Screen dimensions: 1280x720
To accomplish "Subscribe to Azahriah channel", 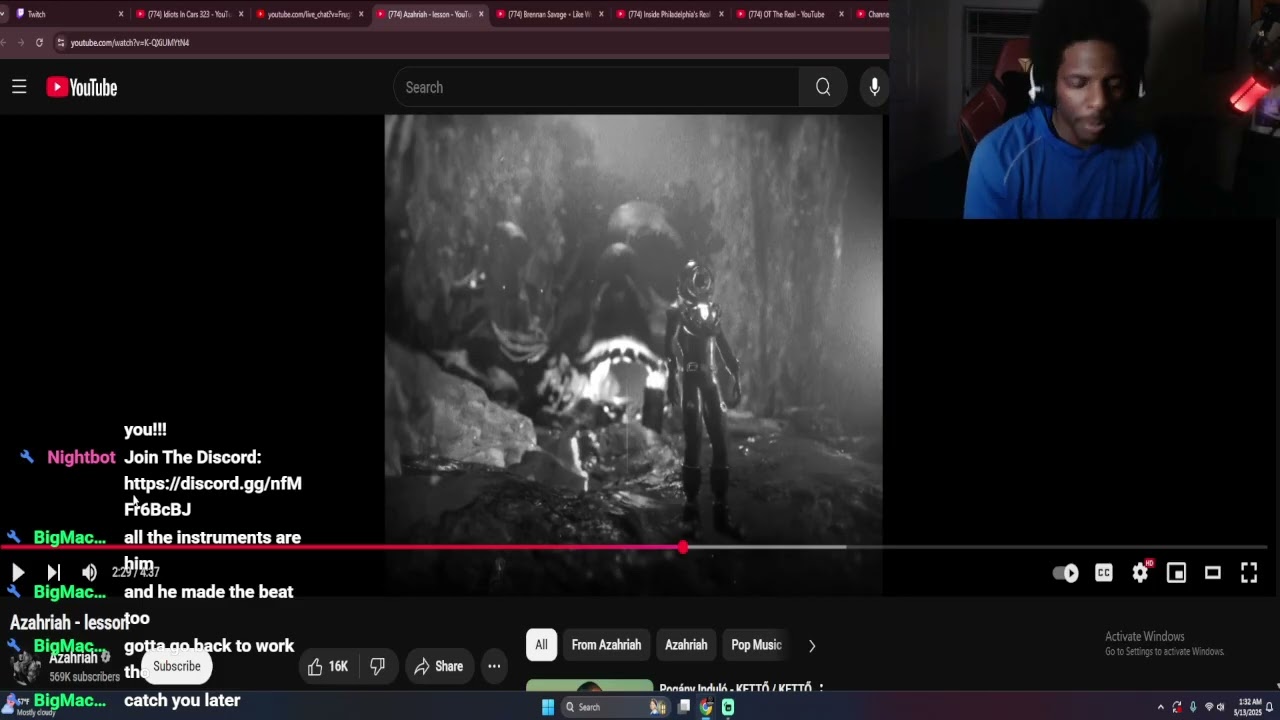I will (177, 666).
